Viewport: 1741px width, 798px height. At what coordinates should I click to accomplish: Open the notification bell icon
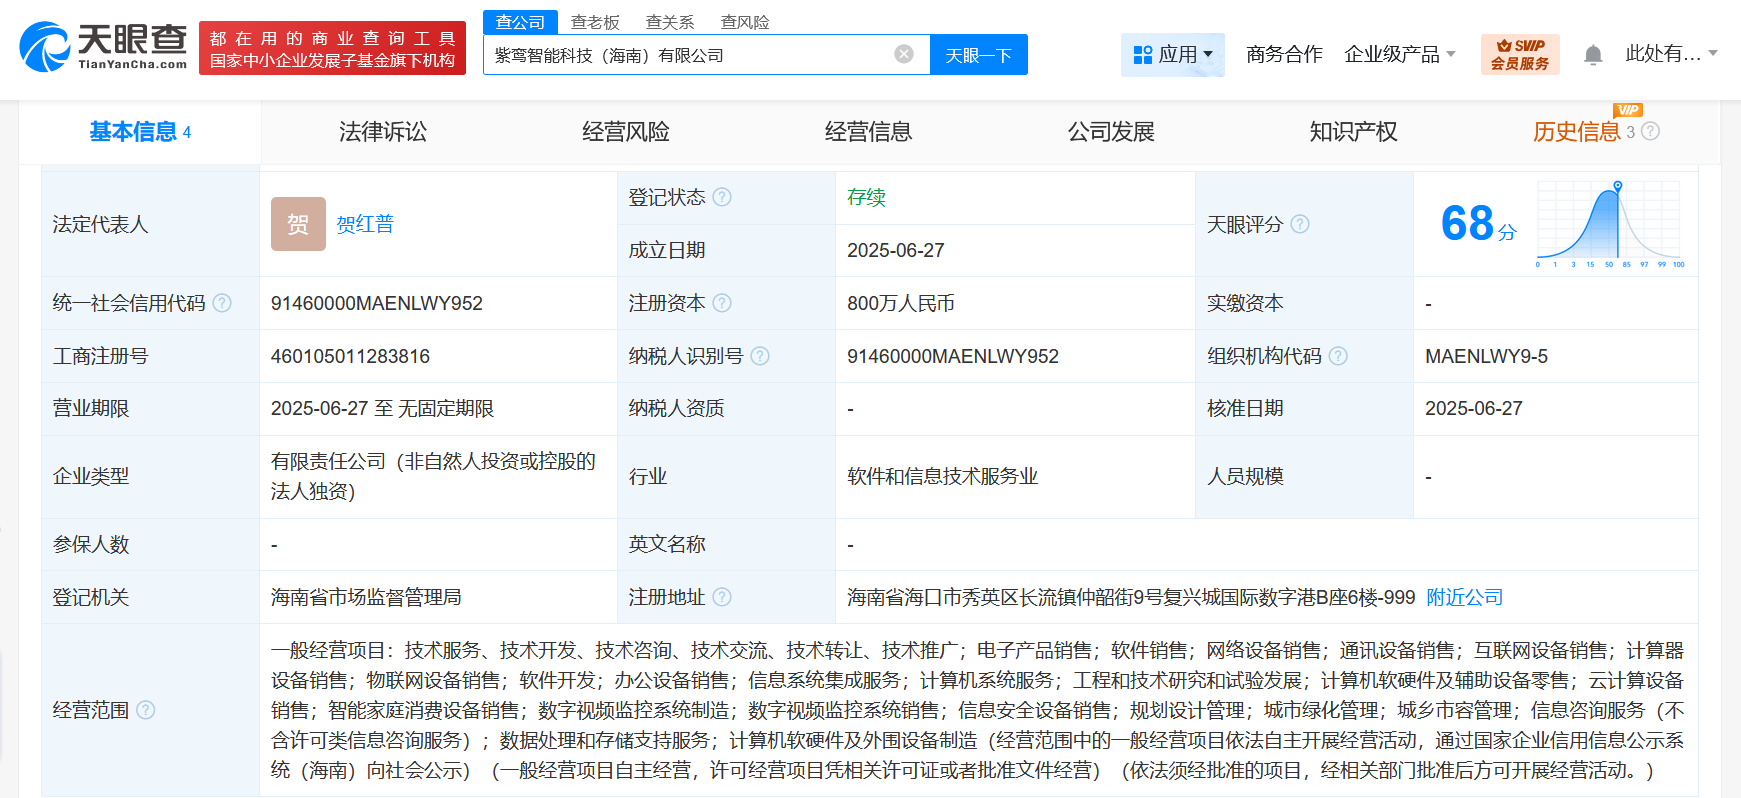[1593, 55]
